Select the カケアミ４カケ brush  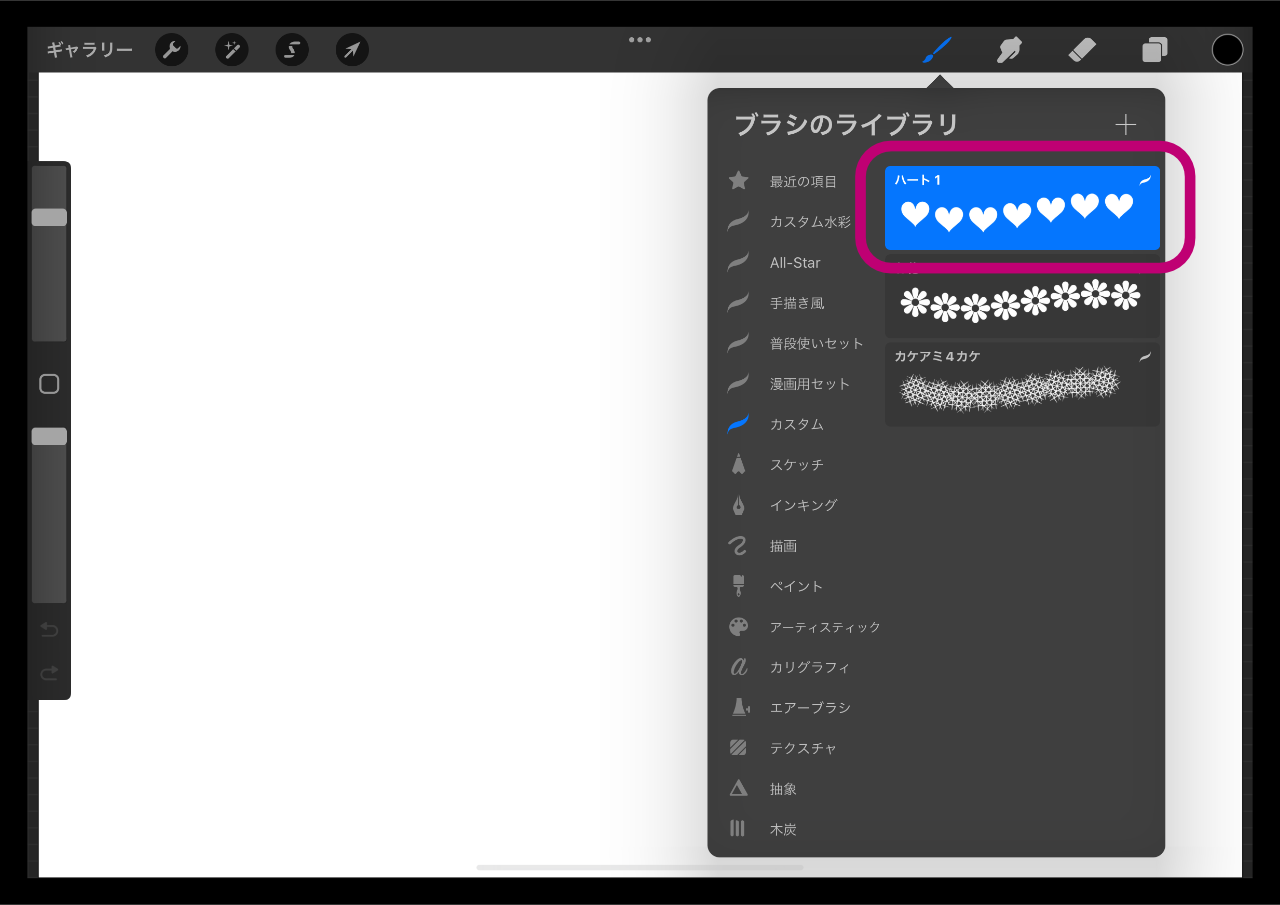(1022, 385)
